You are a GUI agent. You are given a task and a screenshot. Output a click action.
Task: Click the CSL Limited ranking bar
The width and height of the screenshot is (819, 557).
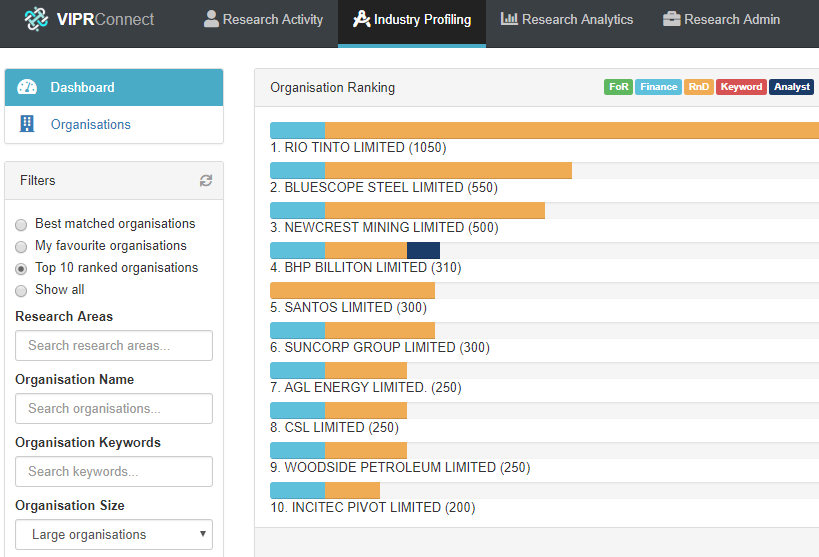[338, 410]
